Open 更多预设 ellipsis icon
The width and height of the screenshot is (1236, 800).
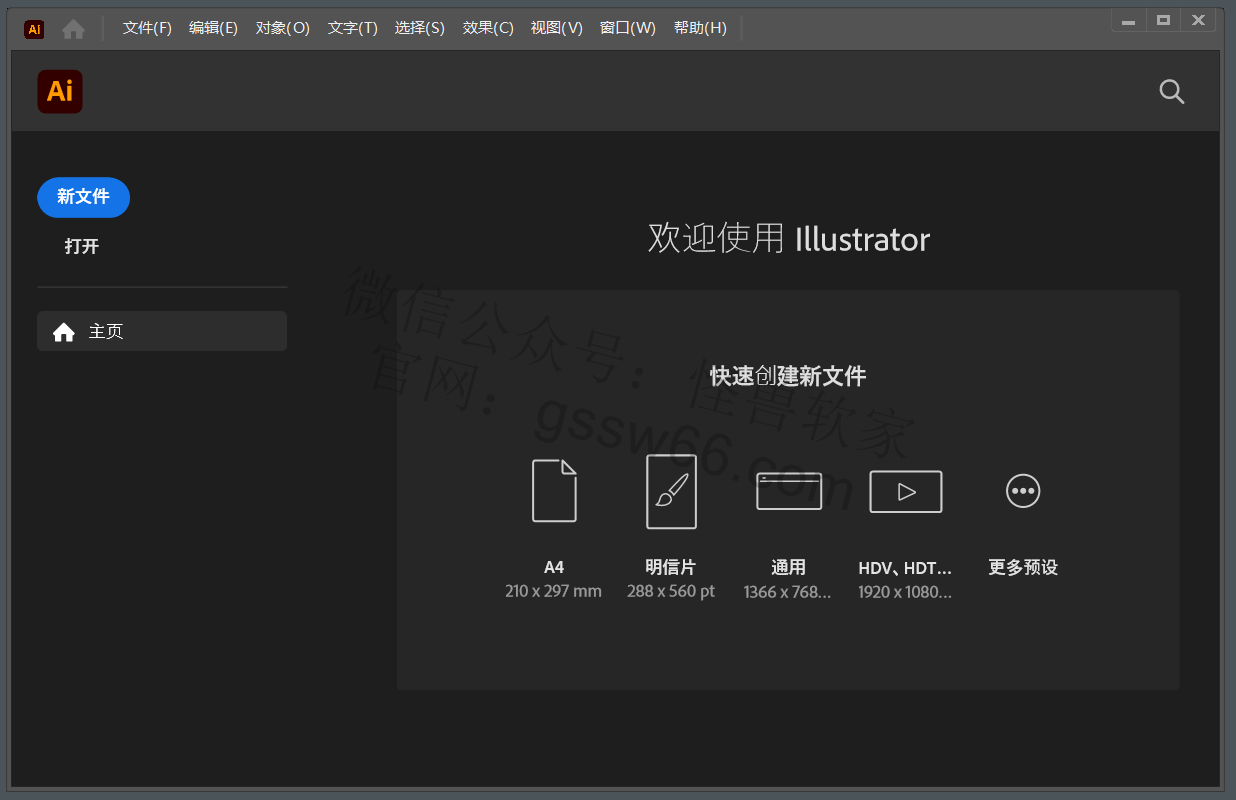point(1023,491)
